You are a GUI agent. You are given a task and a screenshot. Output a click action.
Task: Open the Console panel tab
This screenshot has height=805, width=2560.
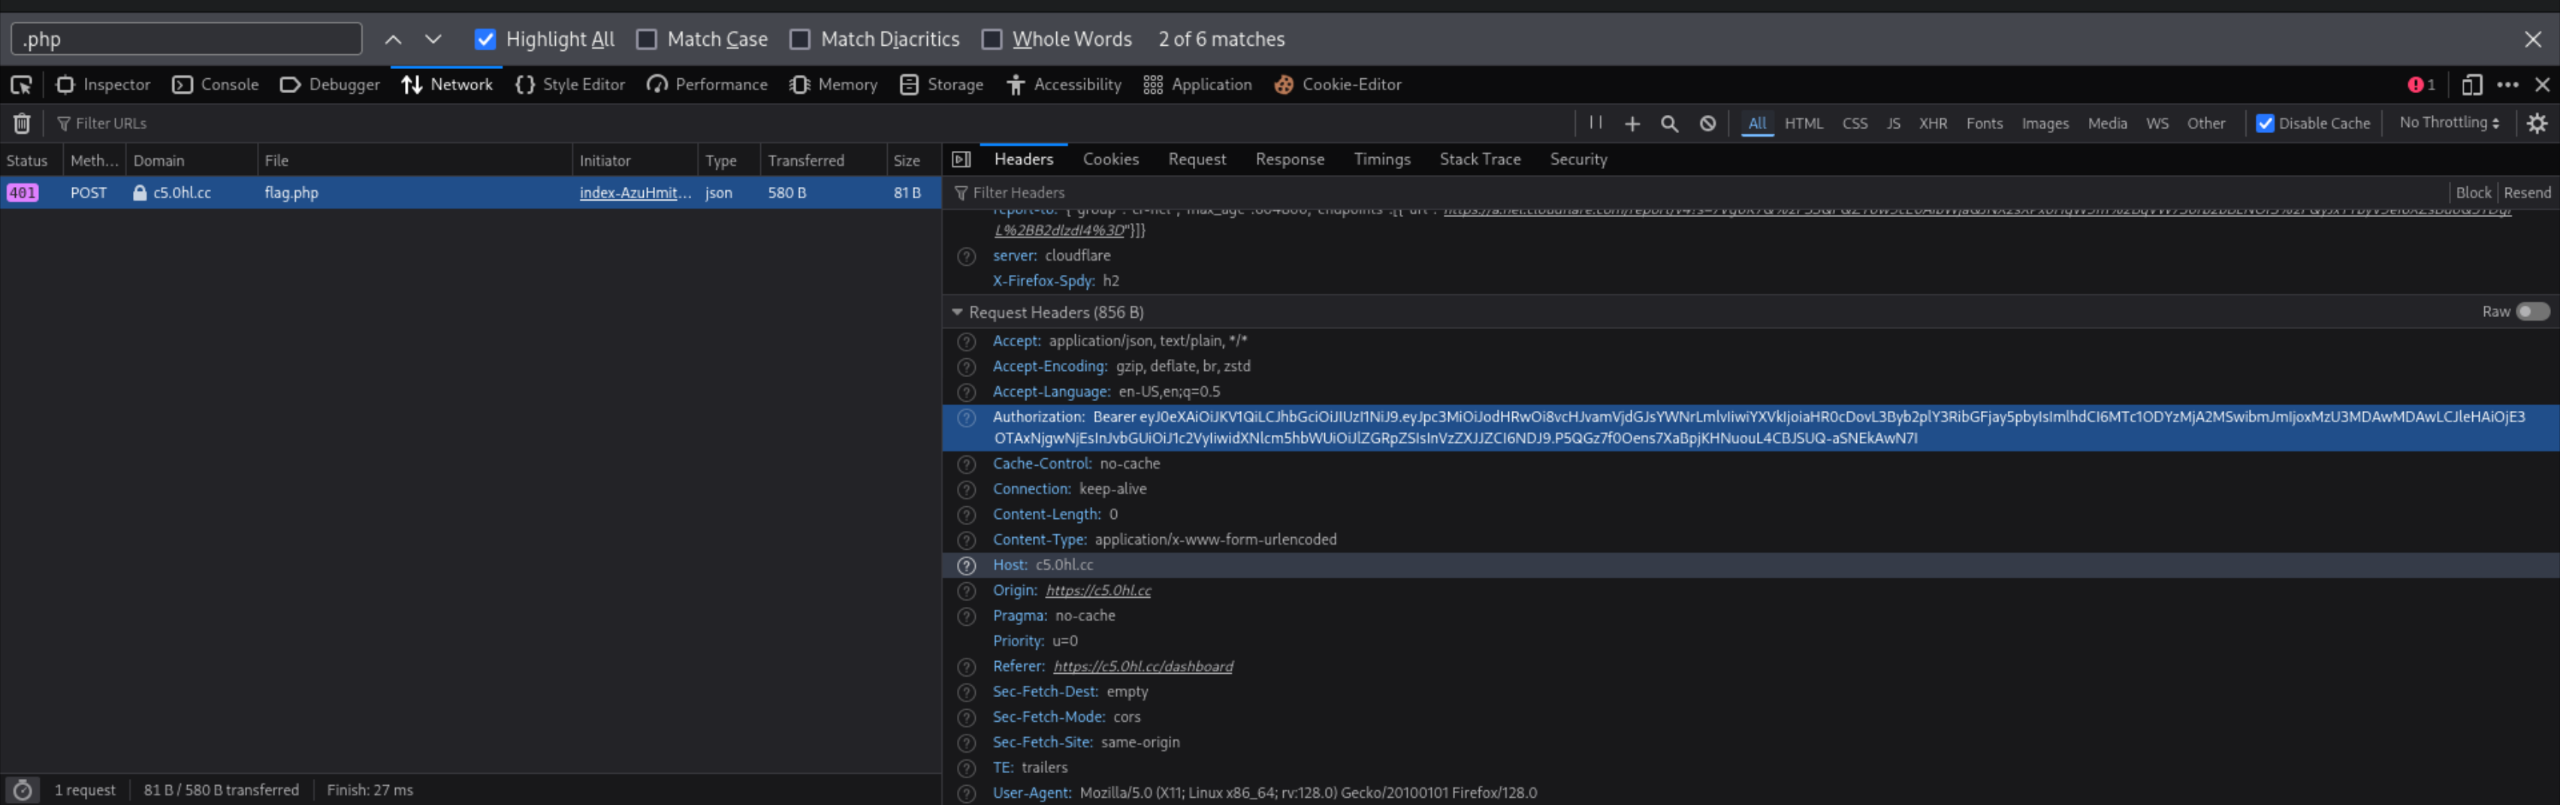[x=216, y=85]
